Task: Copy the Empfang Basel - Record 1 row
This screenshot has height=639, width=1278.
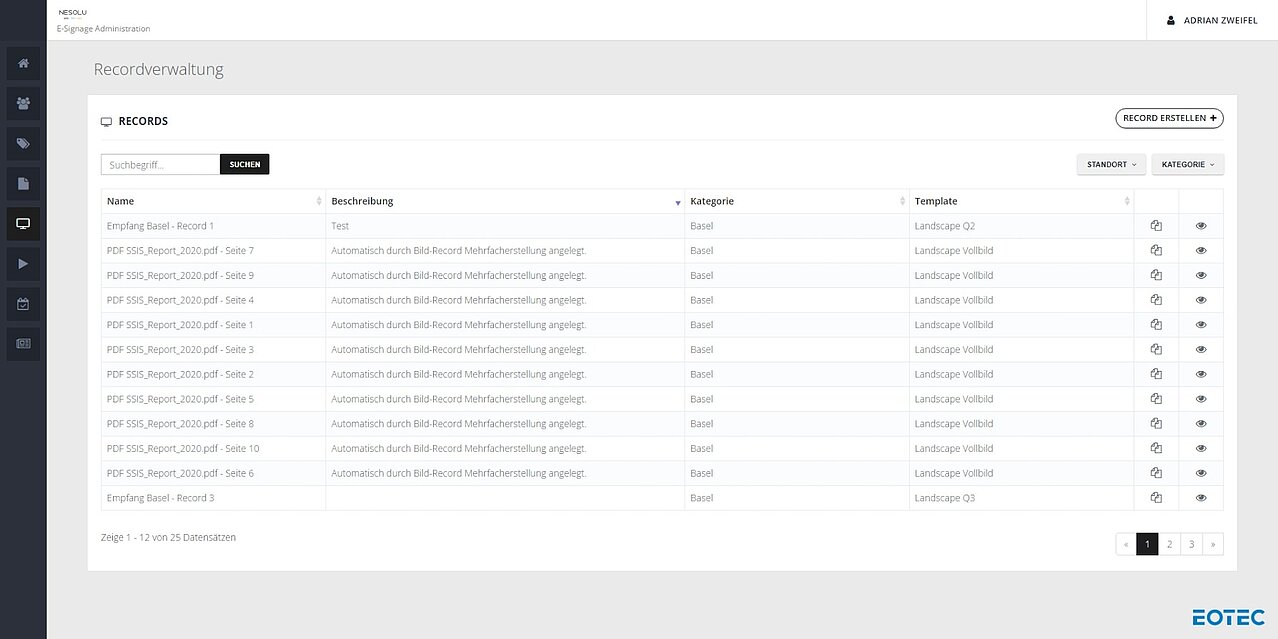Action: pos(1156,226)
